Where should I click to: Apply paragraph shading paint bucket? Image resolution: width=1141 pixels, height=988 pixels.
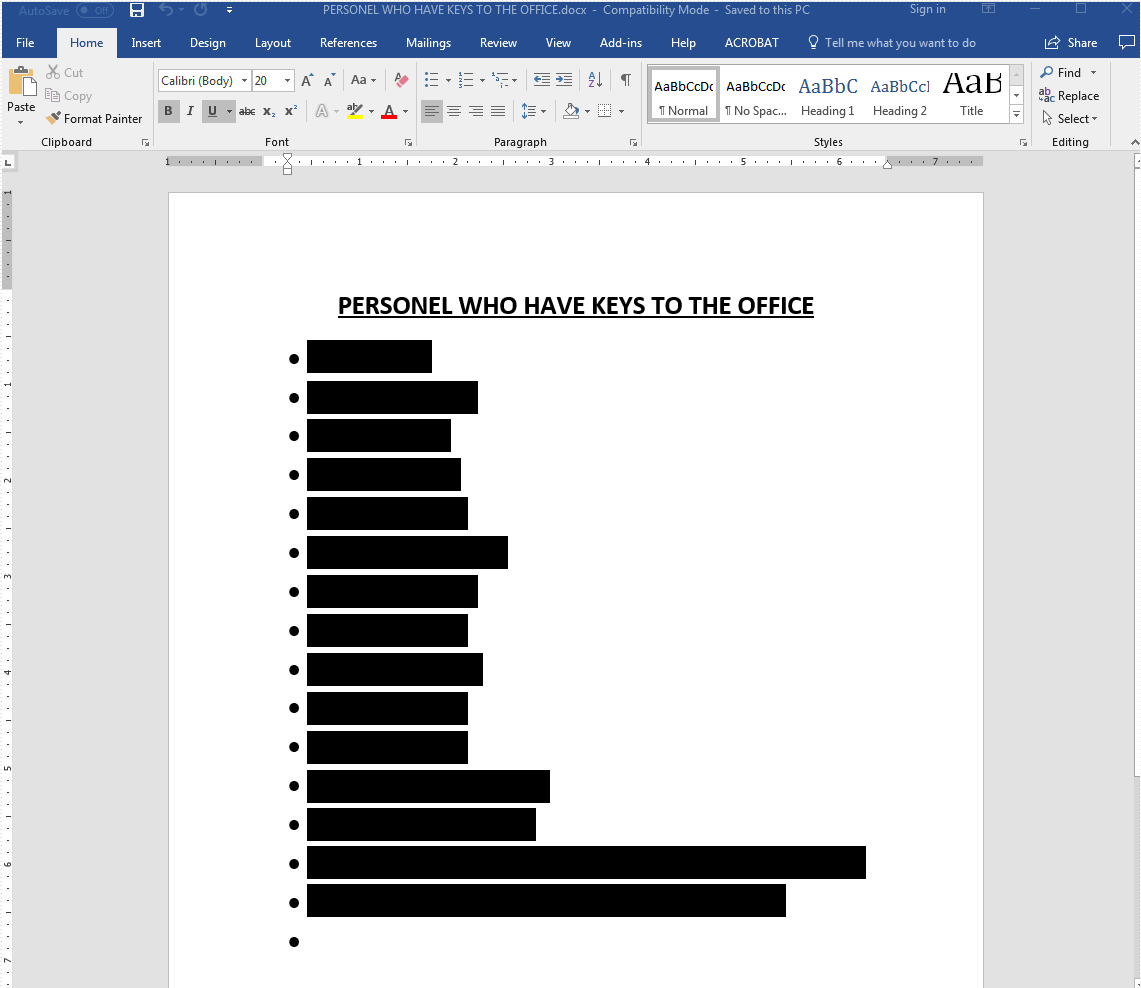click(572, 111)
